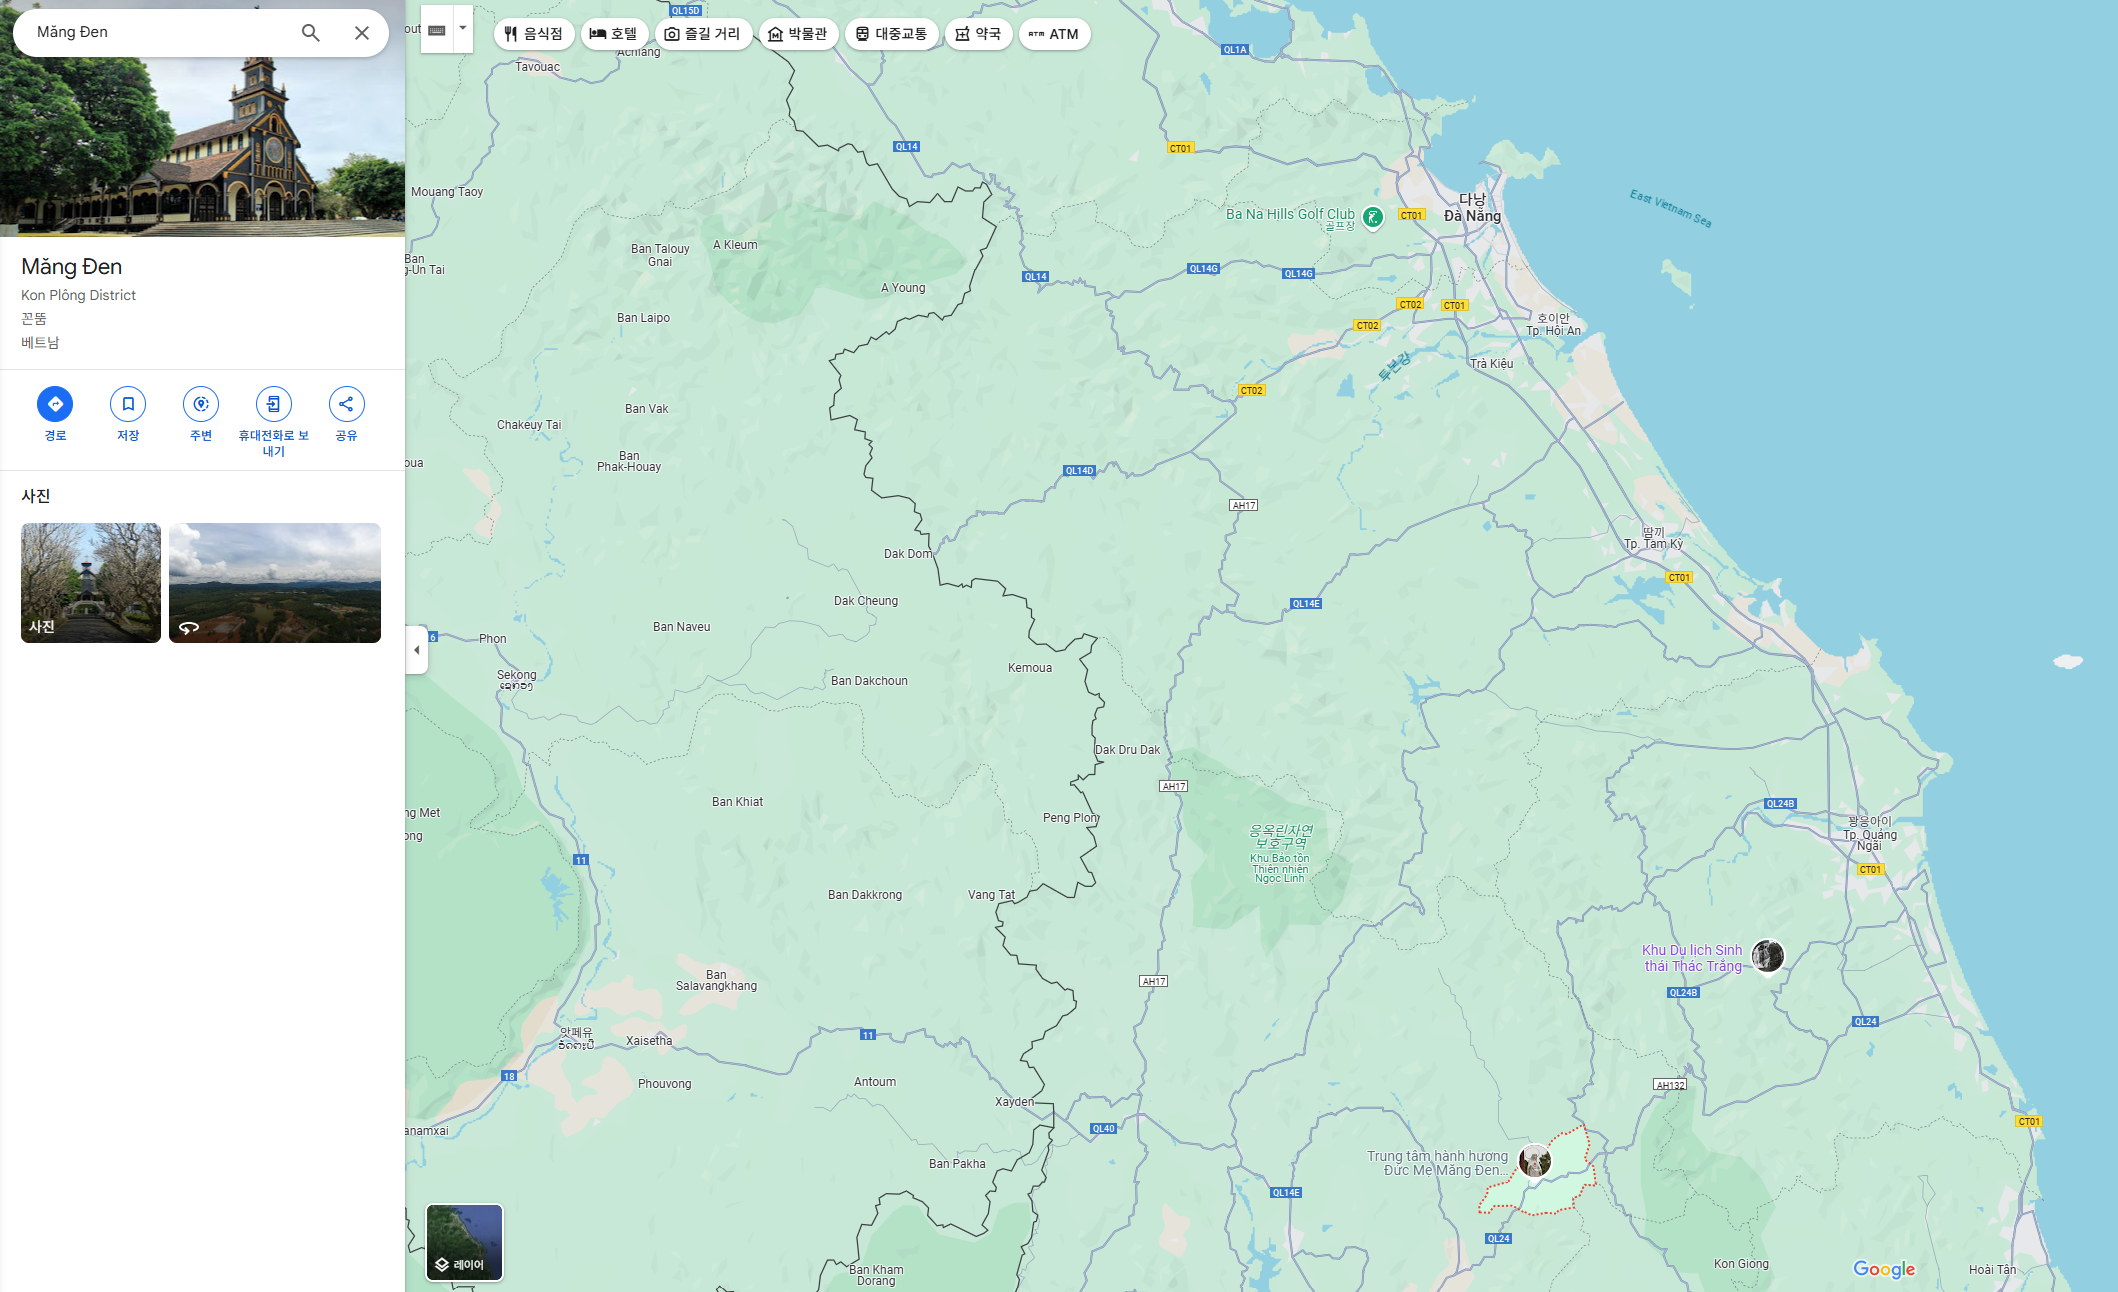Select the pharmacy (약국) chip
Image resolution: width=2118 pixels, height=1292 pixels.
tap(978, 34)
